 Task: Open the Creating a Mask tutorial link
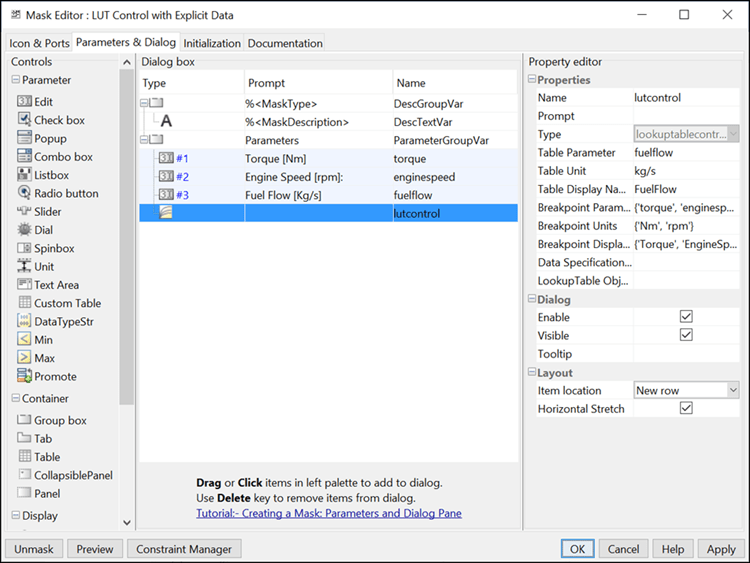[329, 514]
